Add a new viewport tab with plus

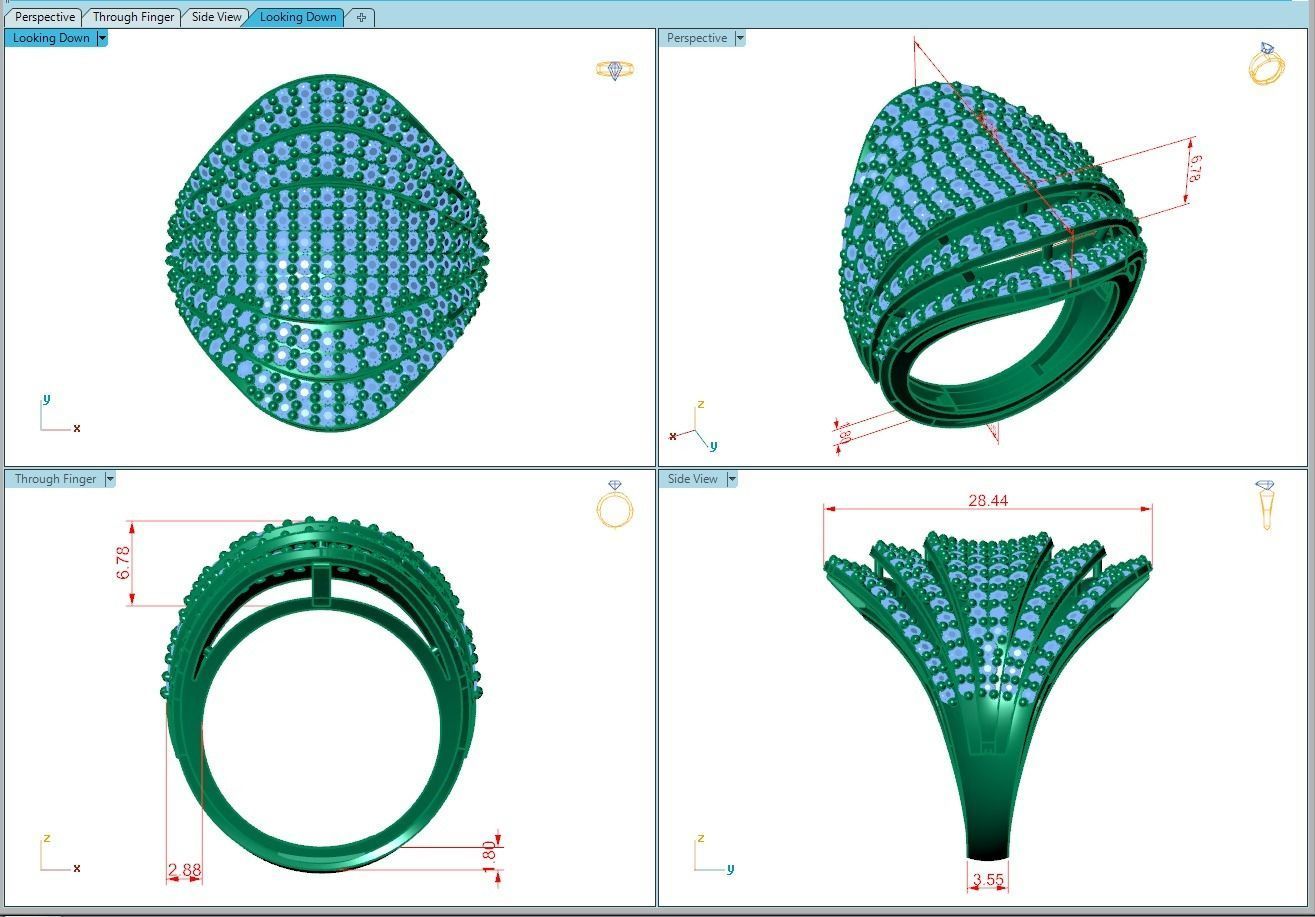(x=361, y=17)
